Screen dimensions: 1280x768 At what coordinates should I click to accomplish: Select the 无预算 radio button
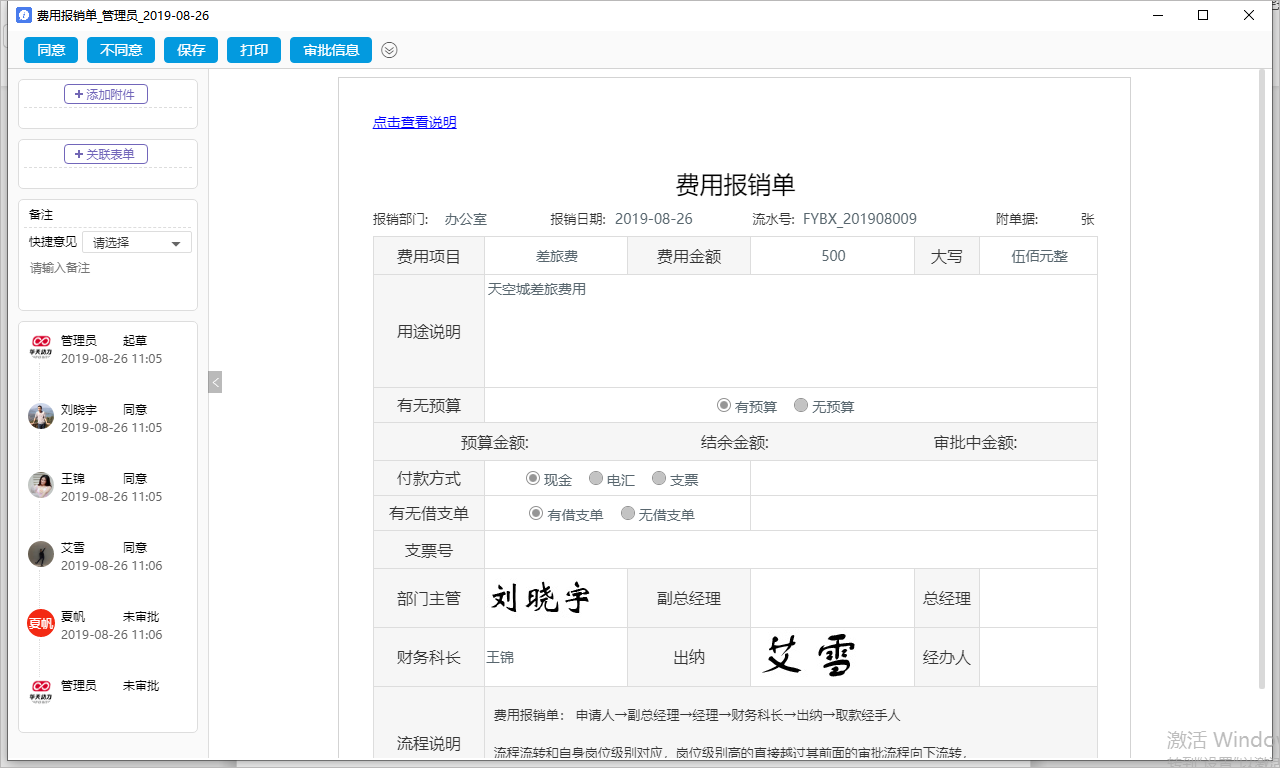coord(801,405)
